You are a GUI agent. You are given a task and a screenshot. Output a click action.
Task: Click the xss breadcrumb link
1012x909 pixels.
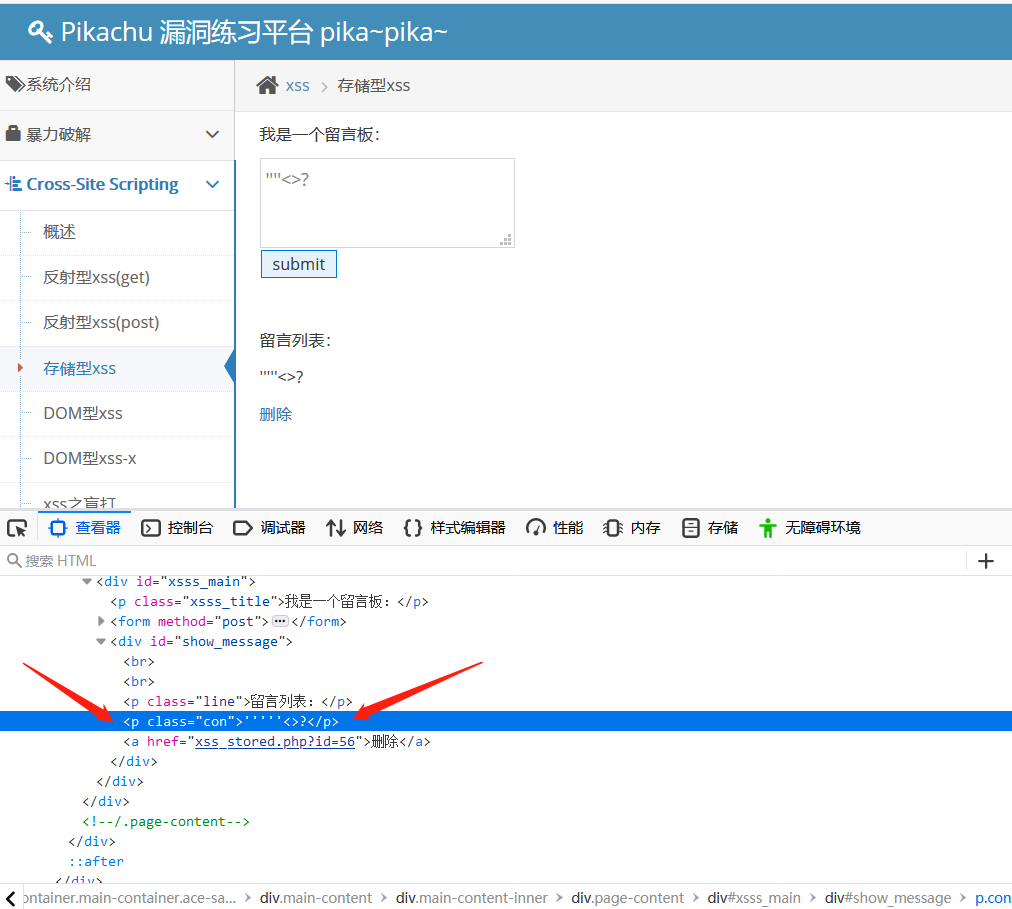[298, 86]
